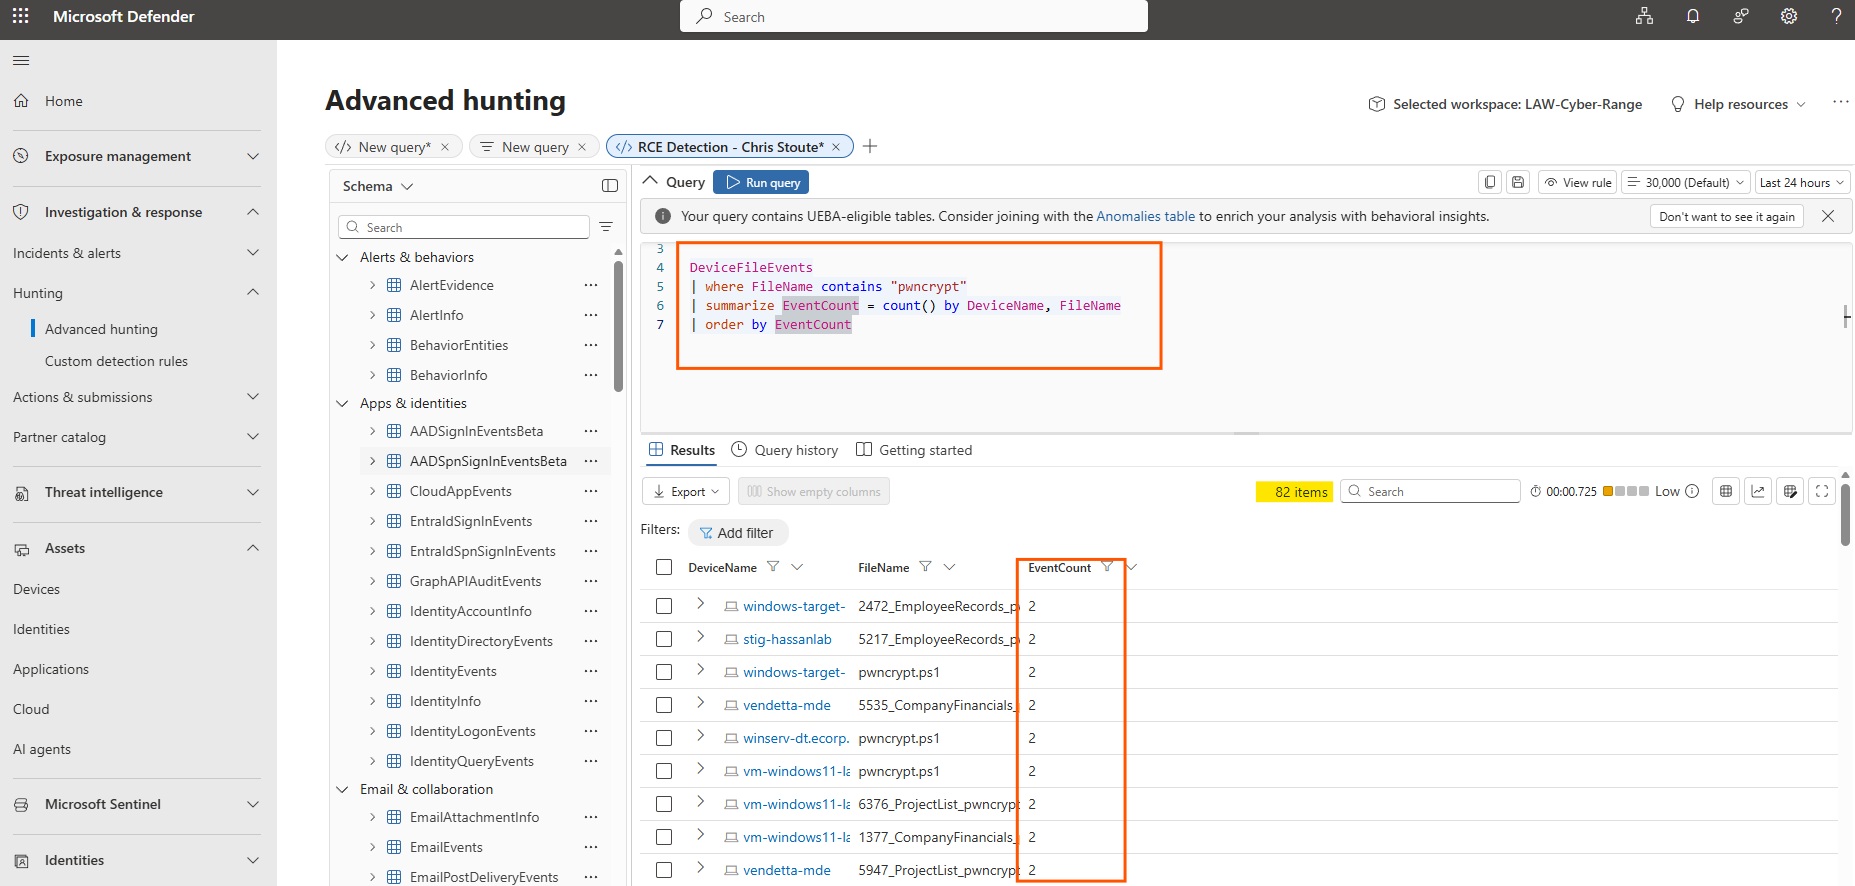Check the winserv-dt.ecorp row checkbox

pos(664,738)
